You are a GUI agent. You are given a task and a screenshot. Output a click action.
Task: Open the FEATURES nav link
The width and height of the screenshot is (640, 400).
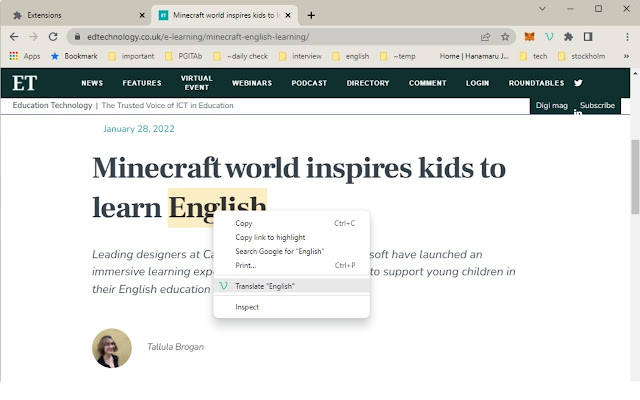pos(142,83)
